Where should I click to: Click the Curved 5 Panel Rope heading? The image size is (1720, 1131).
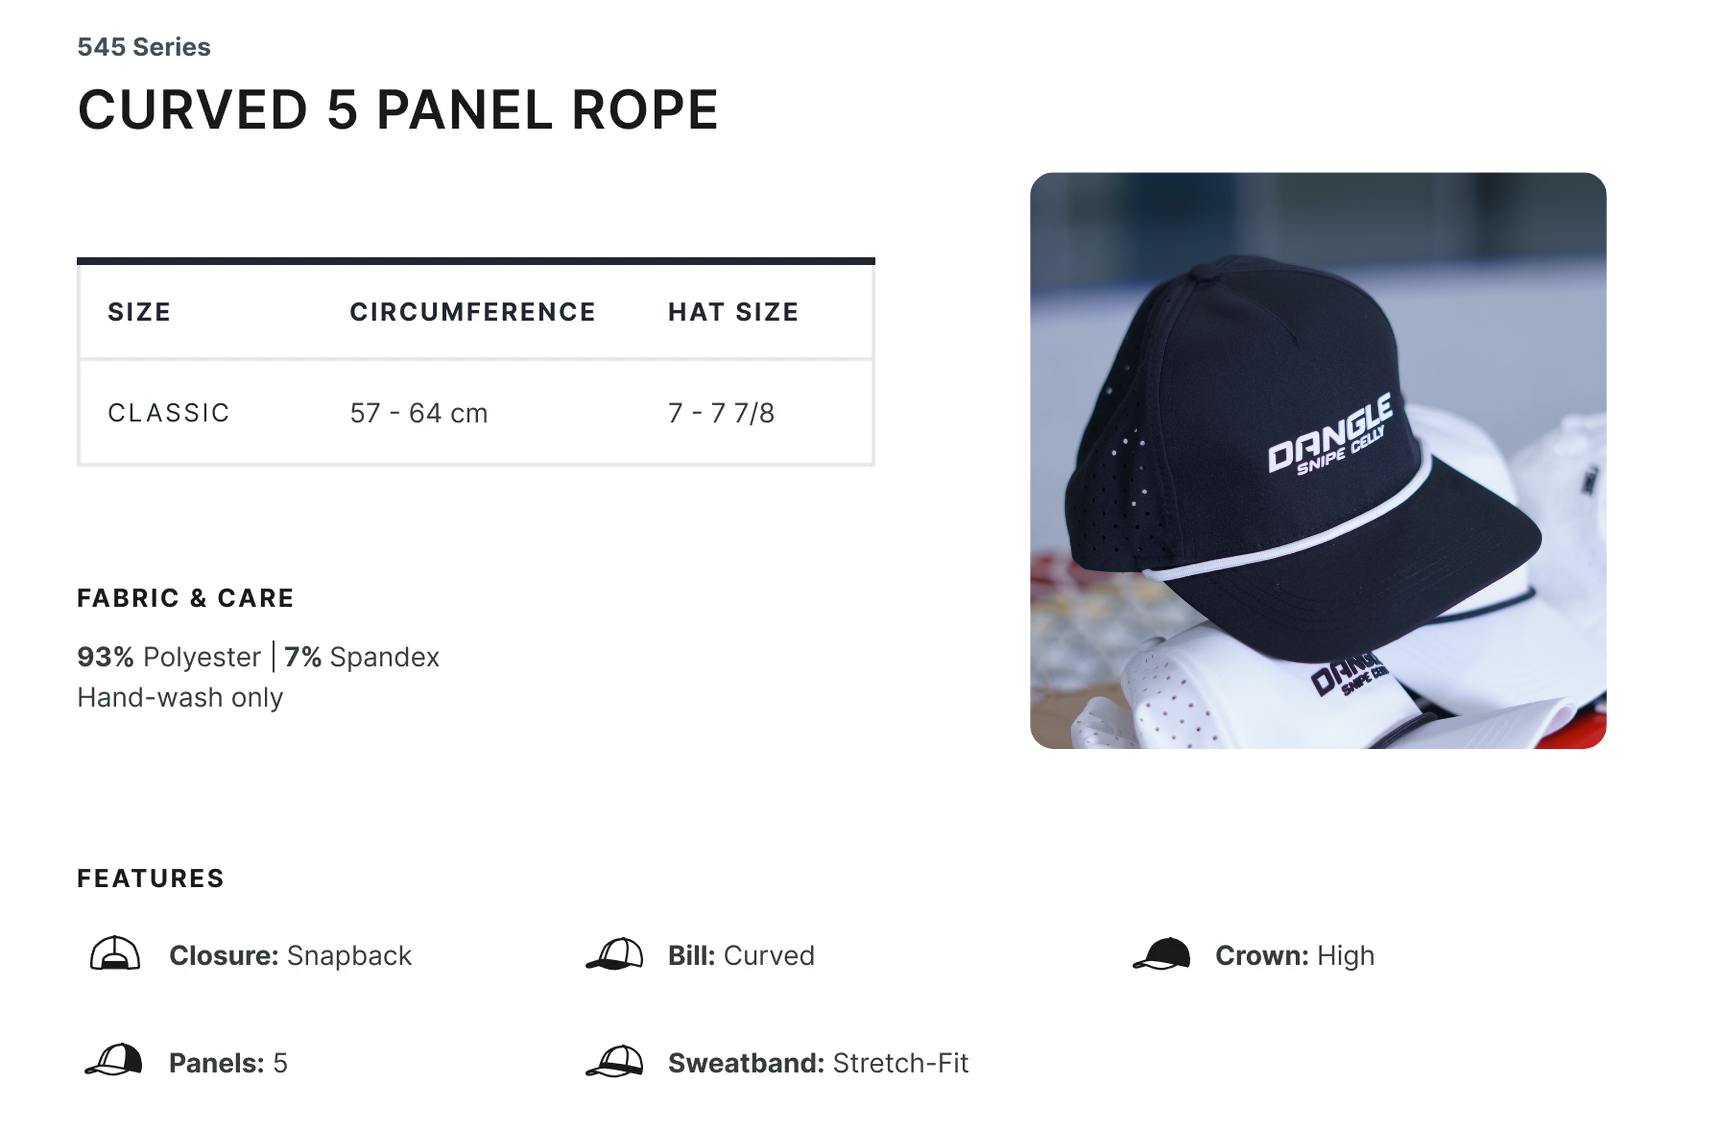click(398, 110)
